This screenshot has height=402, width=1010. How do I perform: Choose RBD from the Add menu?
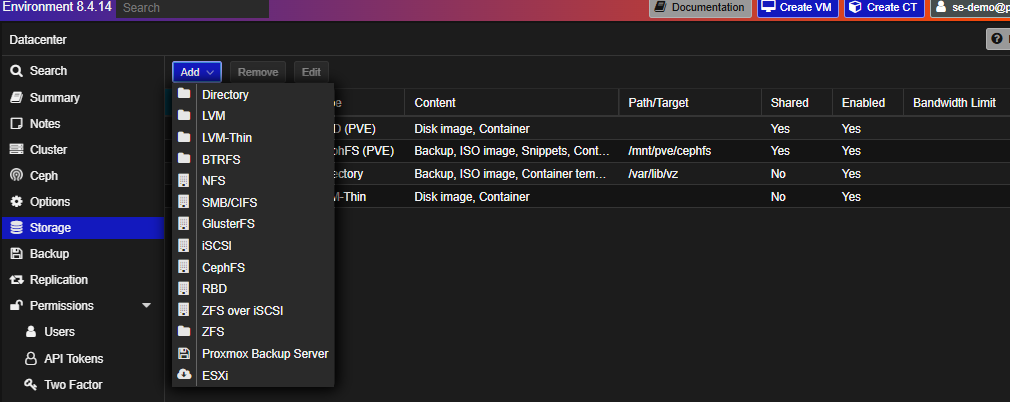click(x=252, y=289)
